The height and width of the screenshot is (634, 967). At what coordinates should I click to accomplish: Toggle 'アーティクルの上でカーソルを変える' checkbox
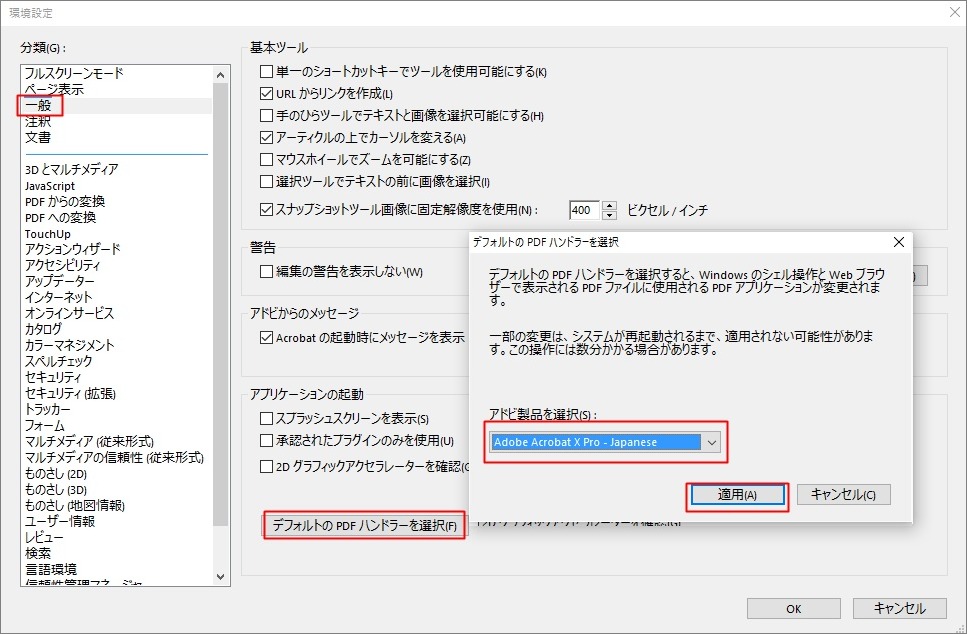coord(266,138)
